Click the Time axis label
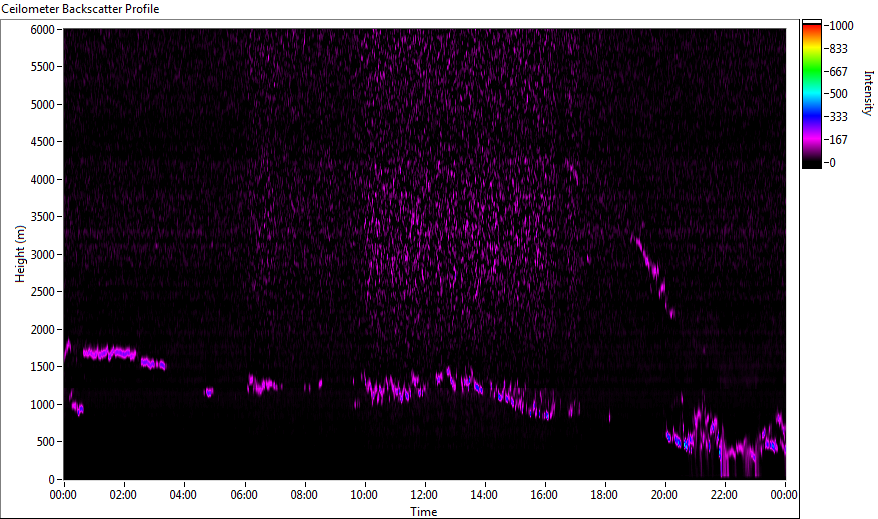 [423, 511]
